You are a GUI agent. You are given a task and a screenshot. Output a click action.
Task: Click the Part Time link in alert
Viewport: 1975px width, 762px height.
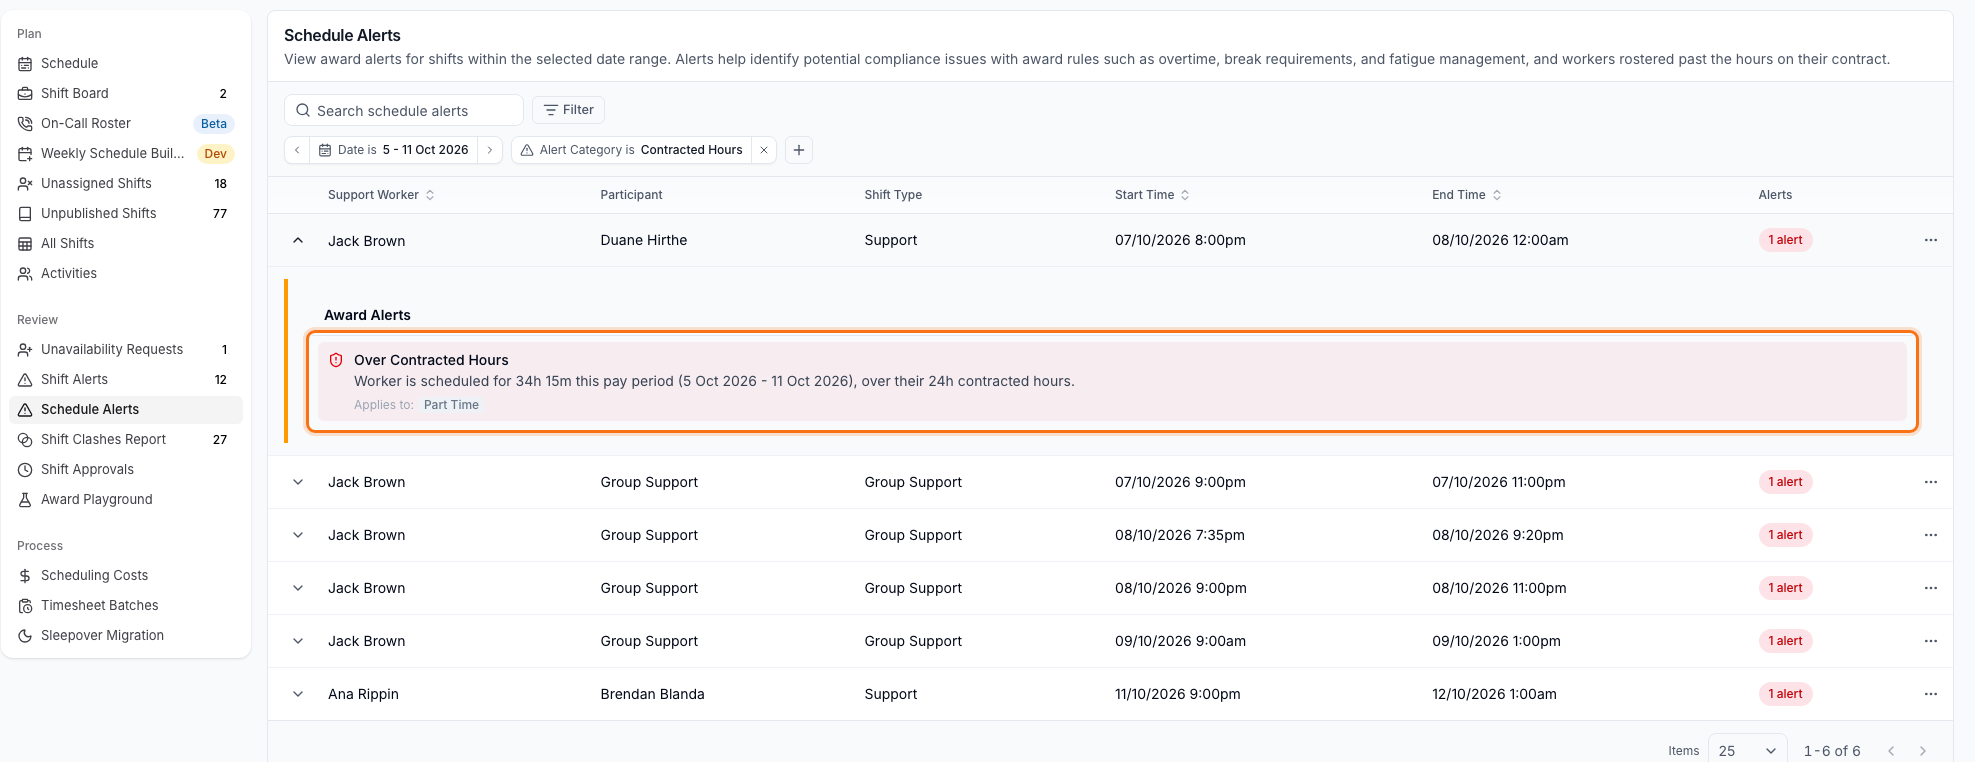point(451,405)
